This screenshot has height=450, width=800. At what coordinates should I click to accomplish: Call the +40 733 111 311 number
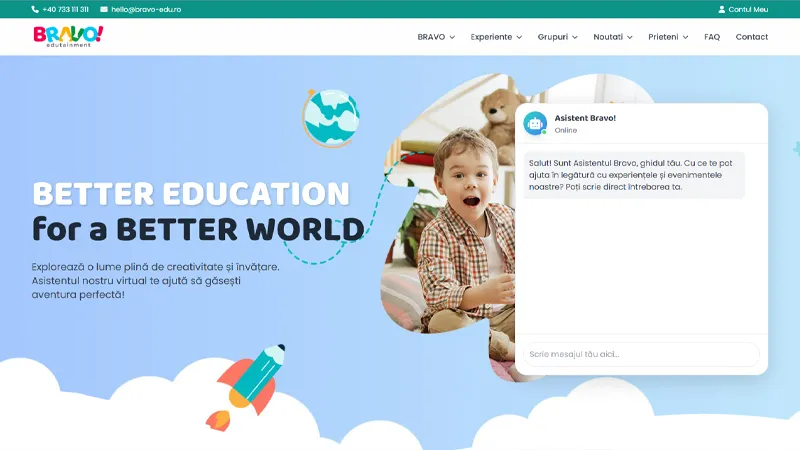[65, 9]
